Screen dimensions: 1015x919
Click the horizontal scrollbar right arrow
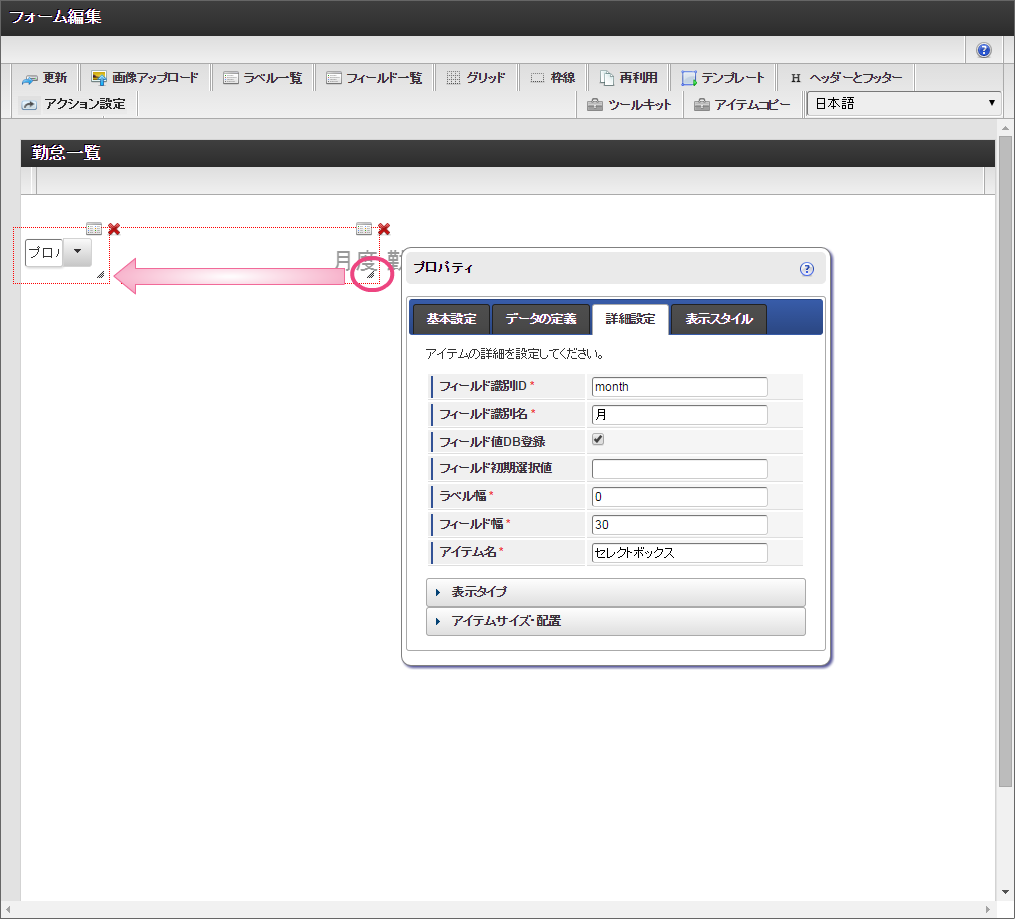point(988,909)
